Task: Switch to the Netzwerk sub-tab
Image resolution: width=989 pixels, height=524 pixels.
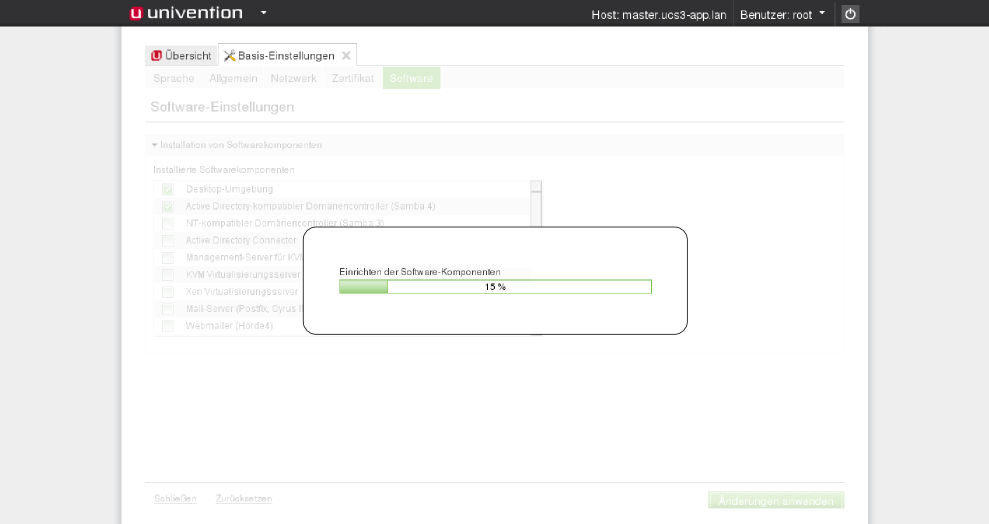Action: pyautogui.click(x=293, y=78)
